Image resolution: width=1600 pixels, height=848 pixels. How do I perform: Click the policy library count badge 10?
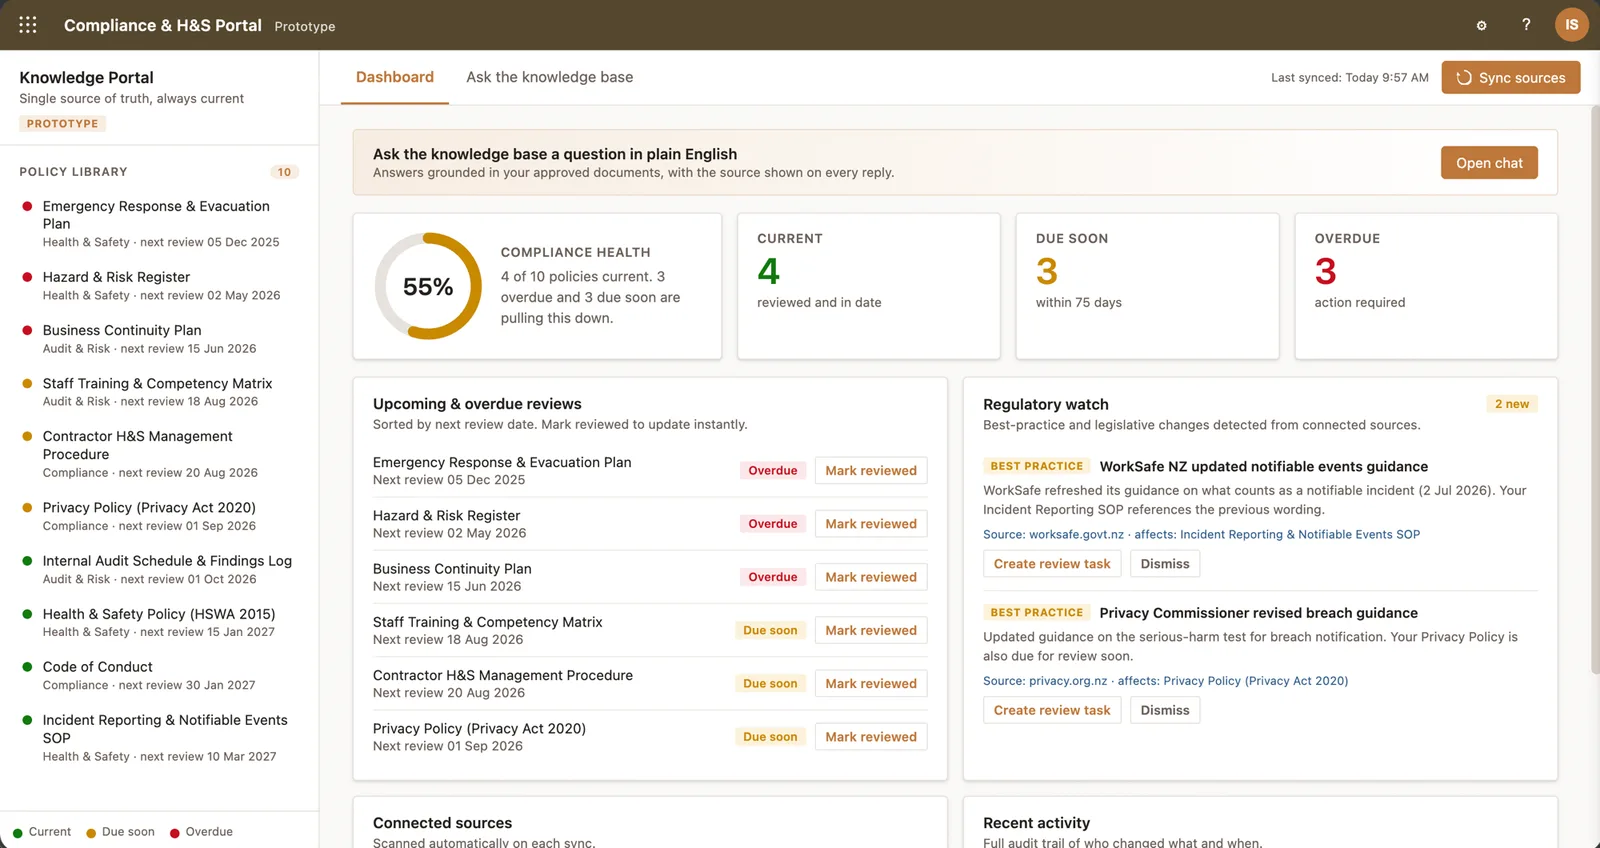tap(284, 172)
